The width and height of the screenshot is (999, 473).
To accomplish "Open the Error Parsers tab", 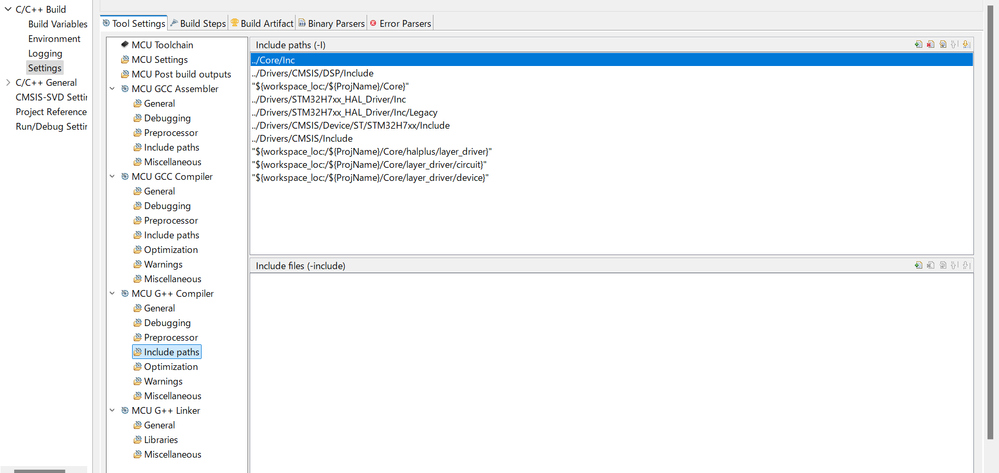I will pos(400,23).
